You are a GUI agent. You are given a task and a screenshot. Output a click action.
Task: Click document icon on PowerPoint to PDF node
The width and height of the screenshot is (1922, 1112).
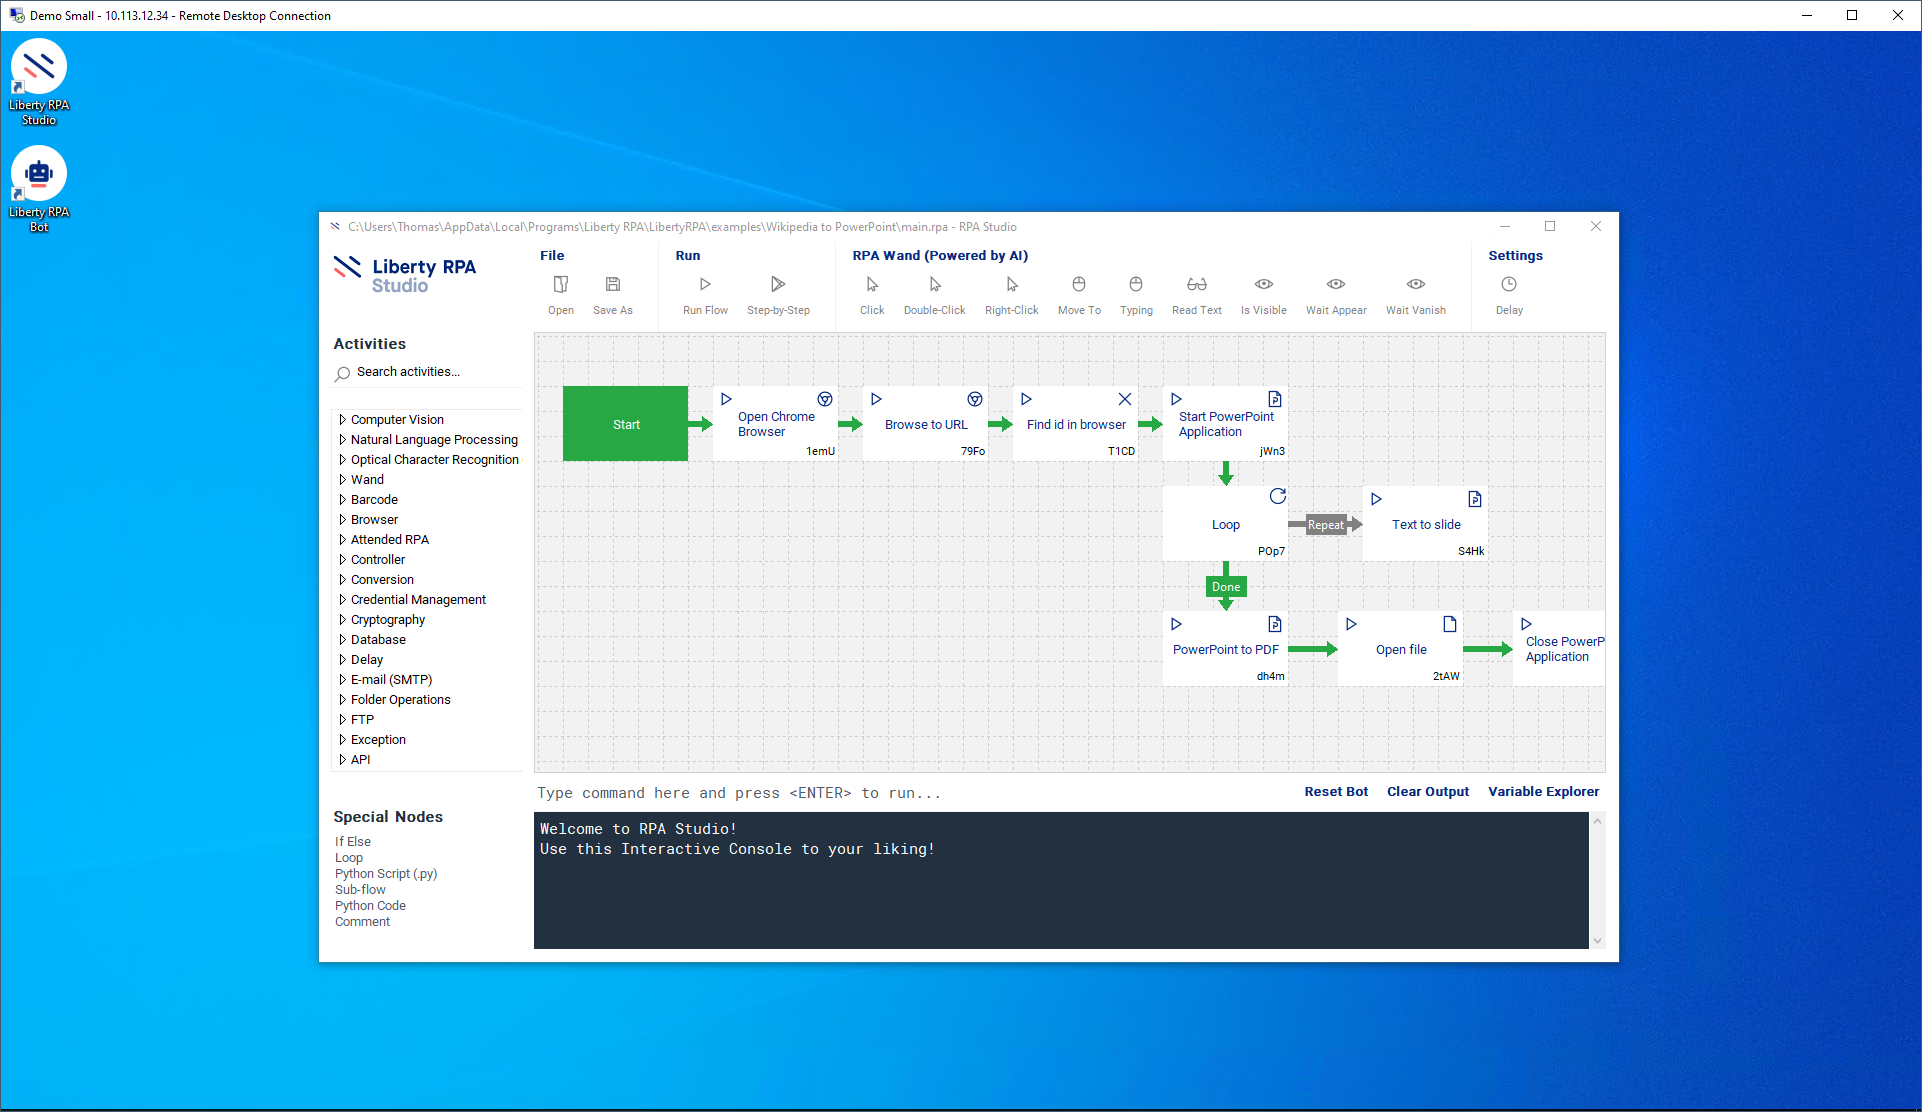click(x=1275, y=624)
